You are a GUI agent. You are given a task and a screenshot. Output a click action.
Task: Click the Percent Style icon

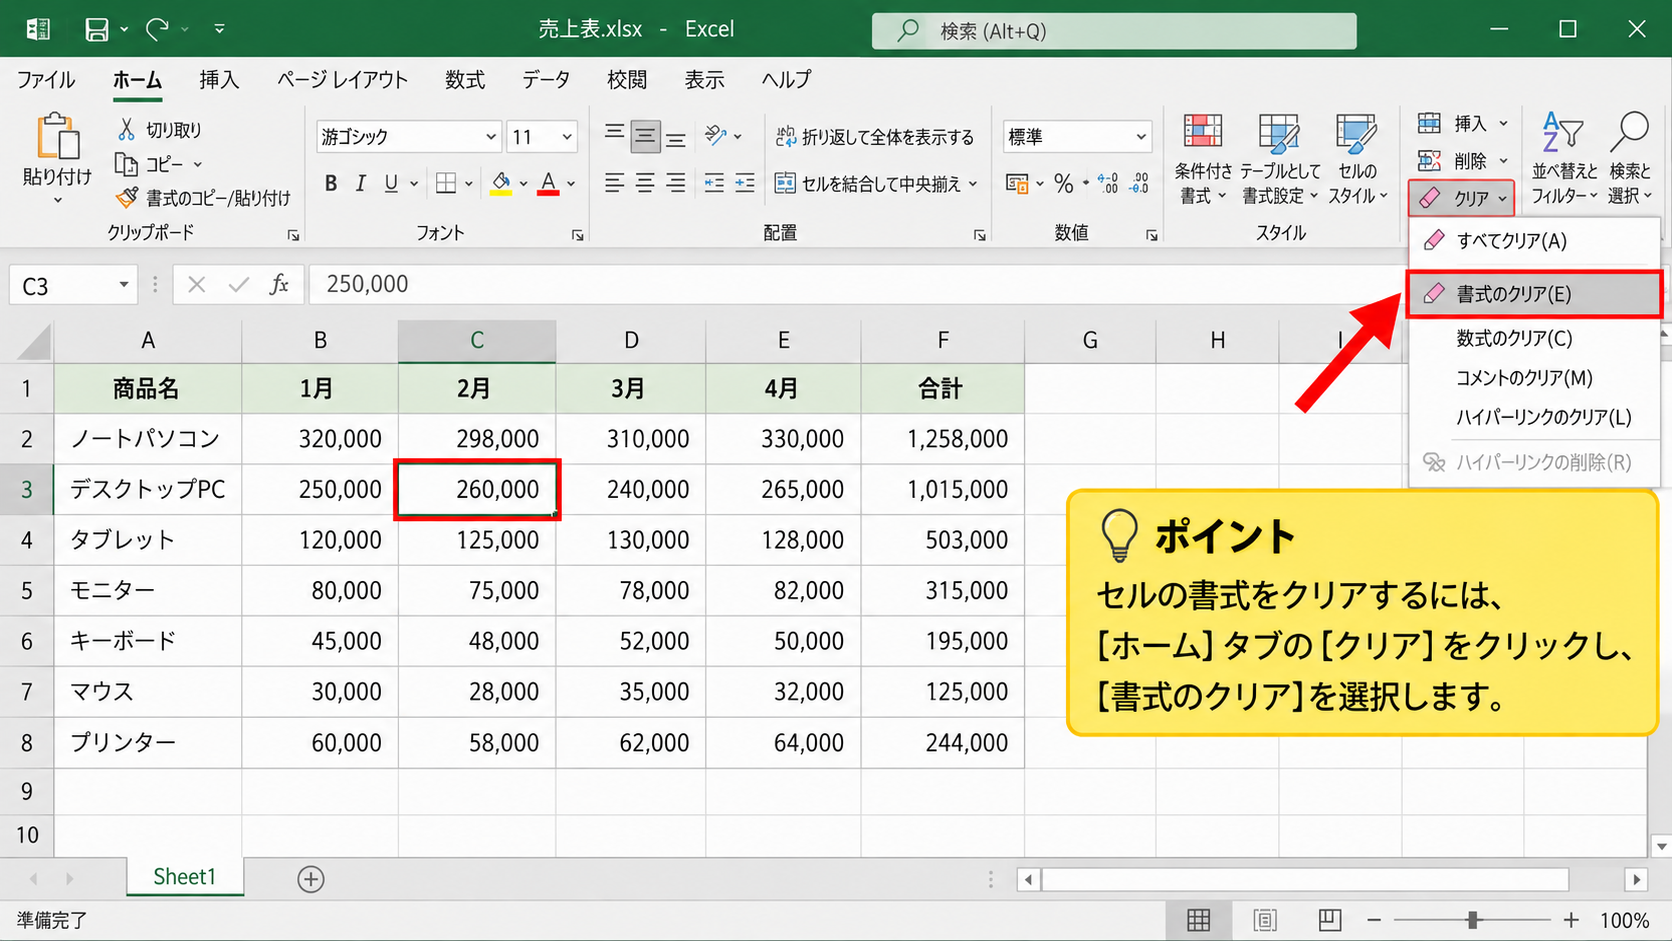pos(1064,183)
